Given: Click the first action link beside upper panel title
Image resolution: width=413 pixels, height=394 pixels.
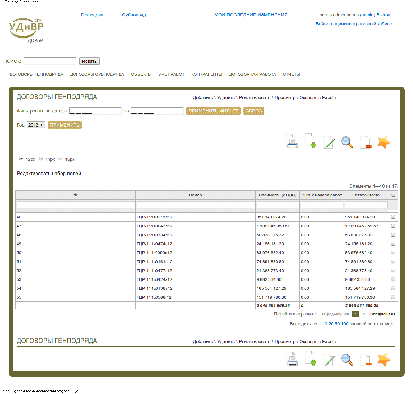Looking at the screenshot, I should click(201, 98).
